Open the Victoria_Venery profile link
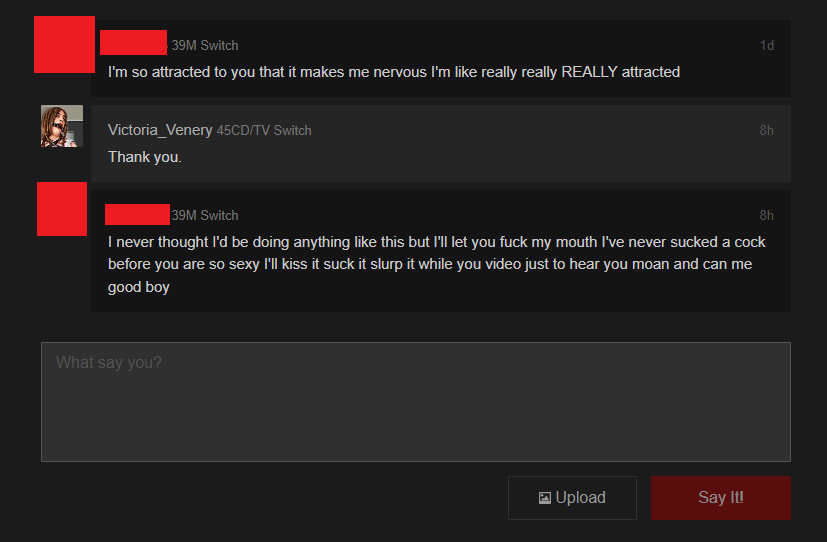This screenshot has height=542, width=827. (160, 130)
